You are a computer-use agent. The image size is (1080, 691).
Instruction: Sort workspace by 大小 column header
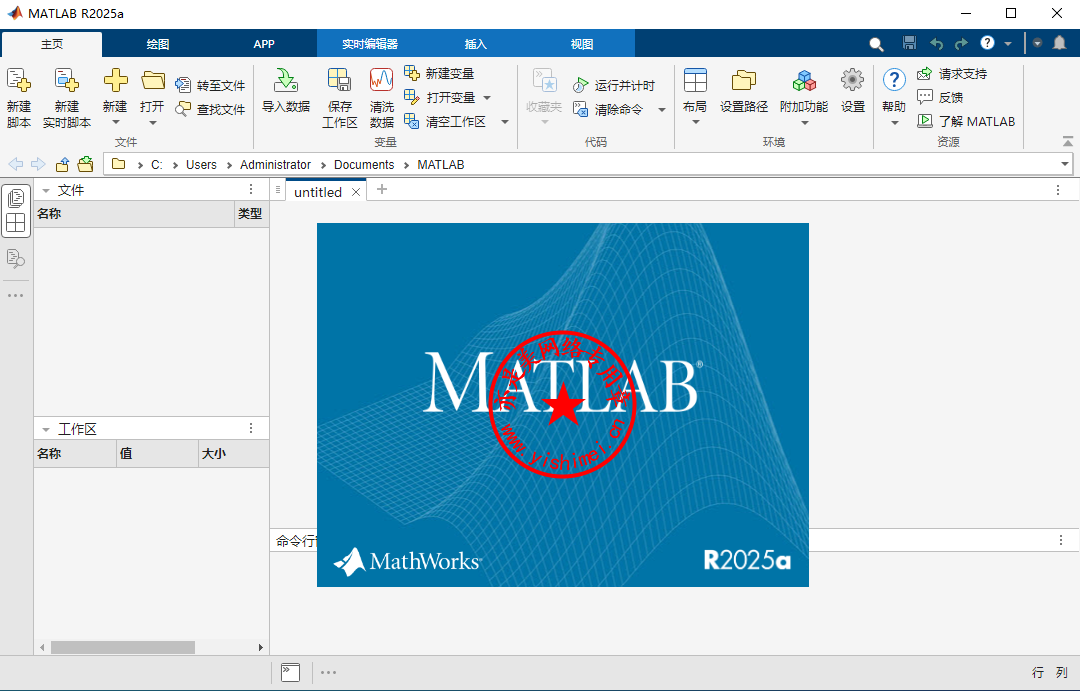coord(233,454)
